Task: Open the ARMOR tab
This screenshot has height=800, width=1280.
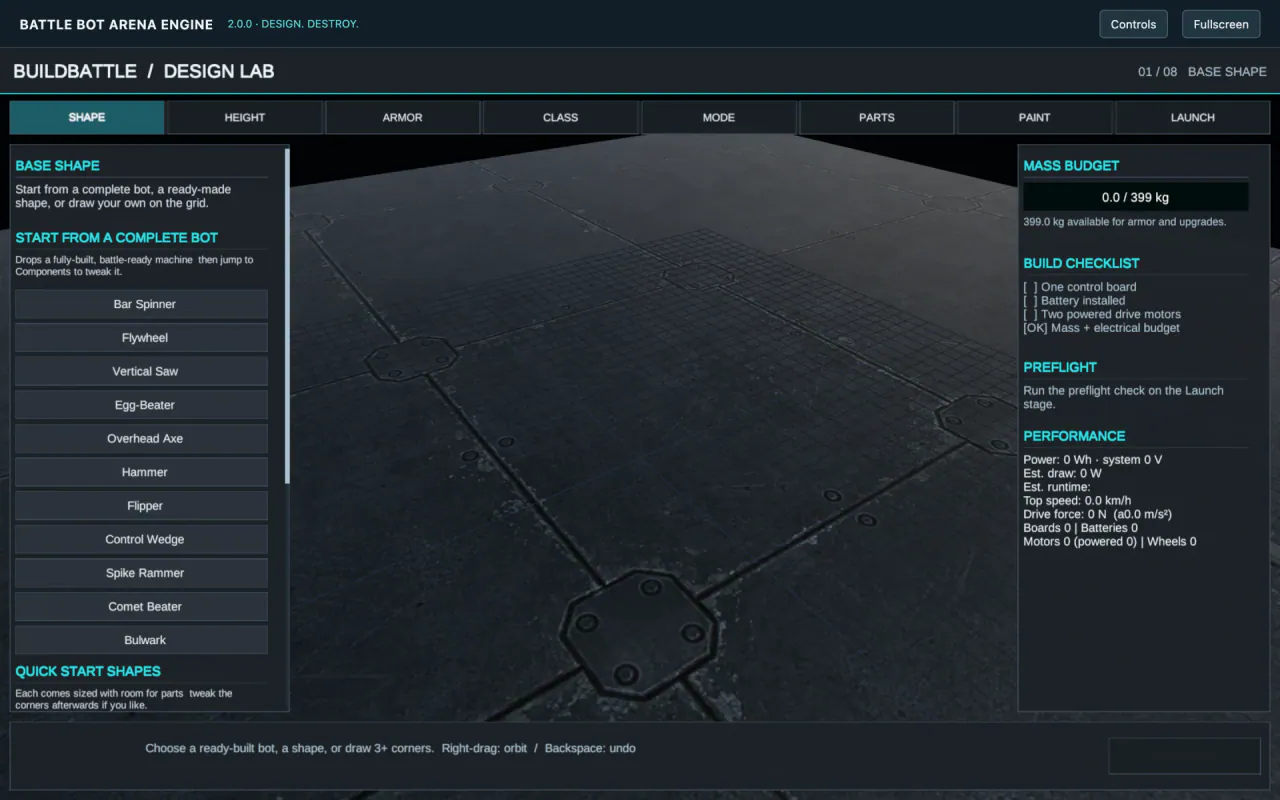Action: click(403, 117)
